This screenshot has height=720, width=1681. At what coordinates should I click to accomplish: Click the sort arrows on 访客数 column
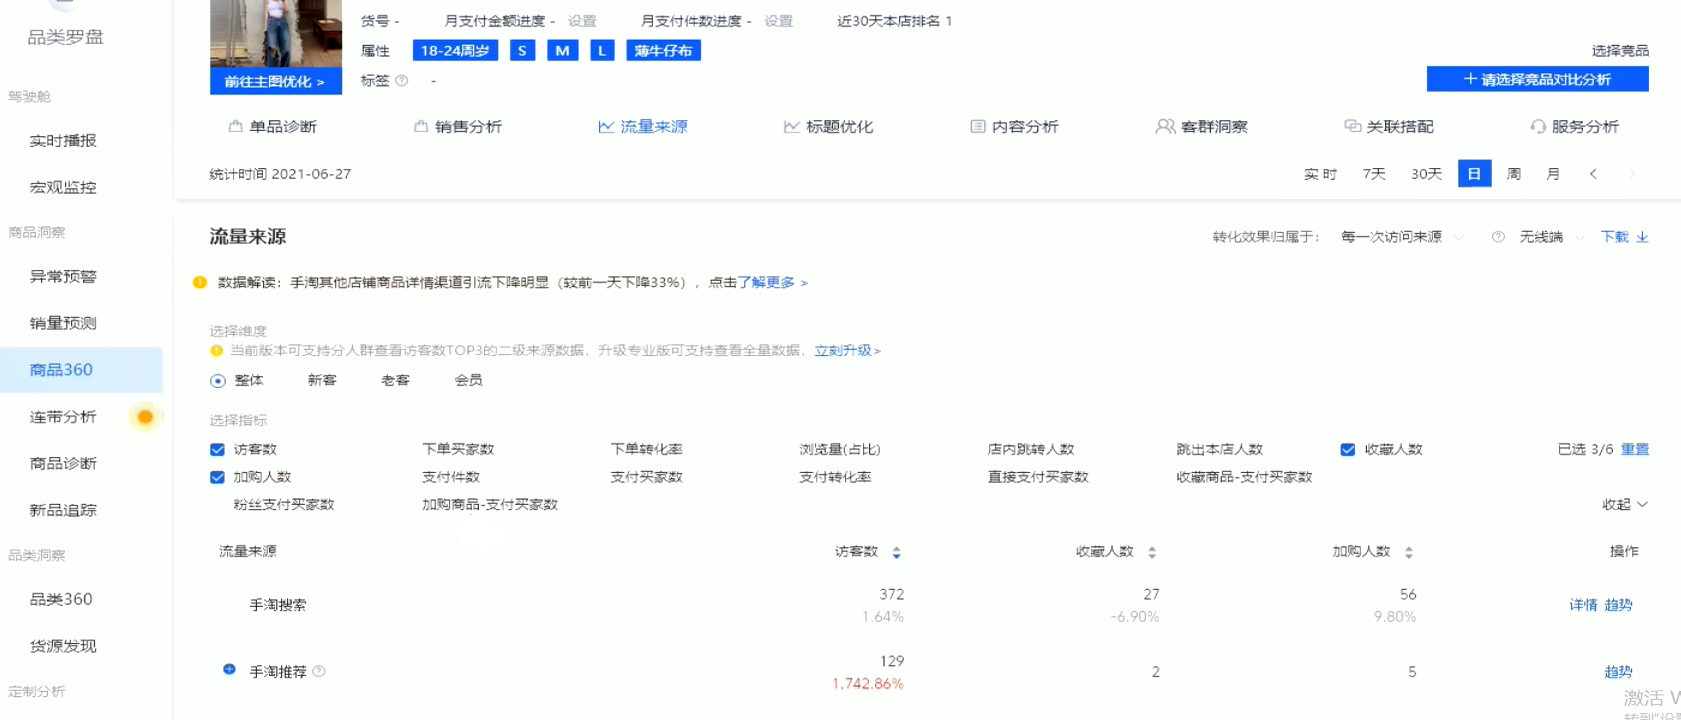(896, 552)
